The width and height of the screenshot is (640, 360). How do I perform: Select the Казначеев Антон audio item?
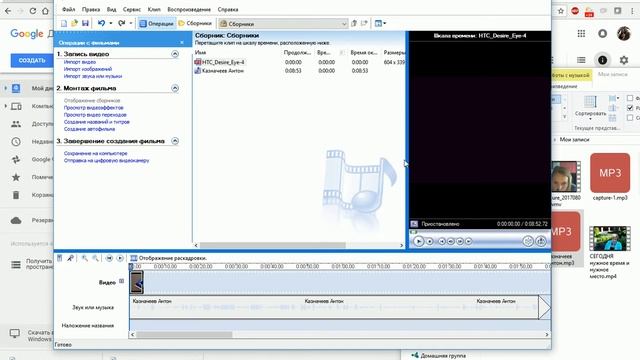(x=219, y=71)
